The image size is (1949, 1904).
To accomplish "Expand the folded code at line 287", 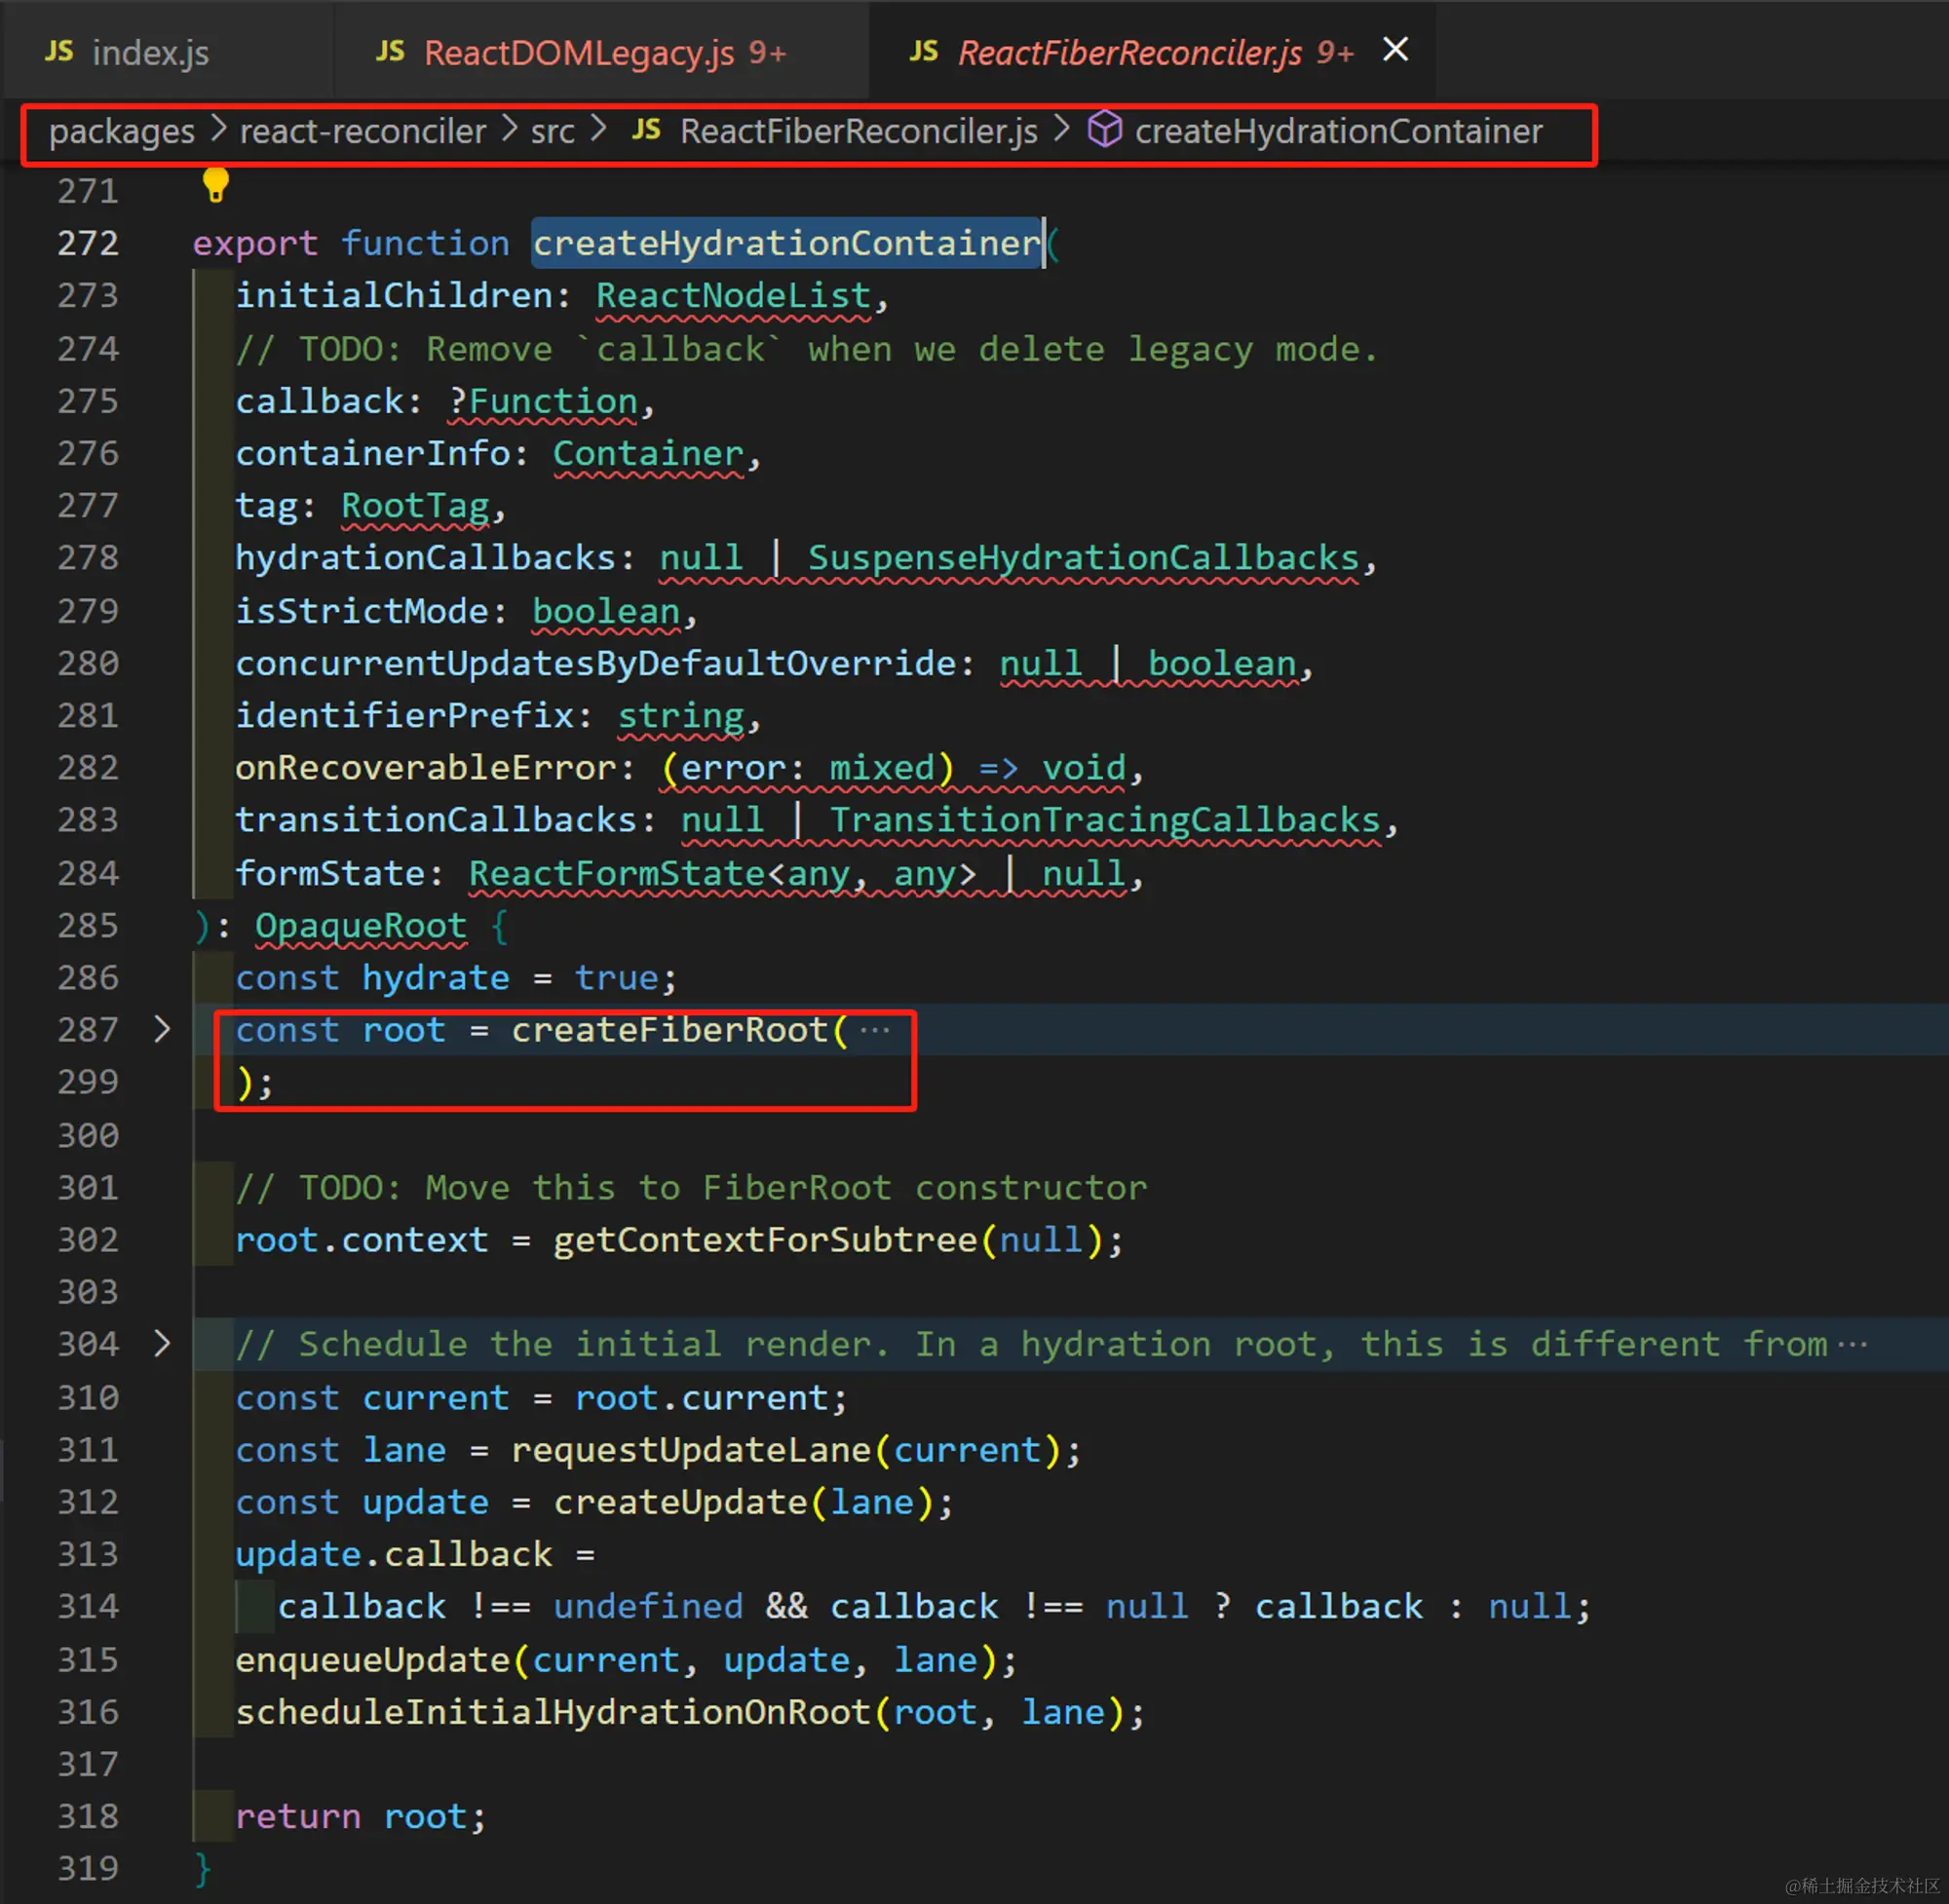I will click(162, 1029).
